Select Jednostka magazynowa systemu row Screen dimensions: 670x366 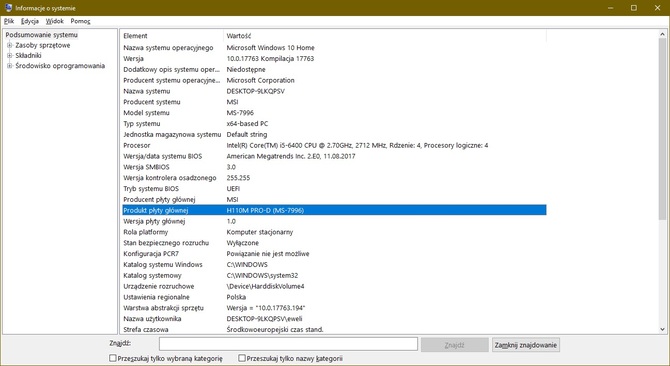coord(334,135)
